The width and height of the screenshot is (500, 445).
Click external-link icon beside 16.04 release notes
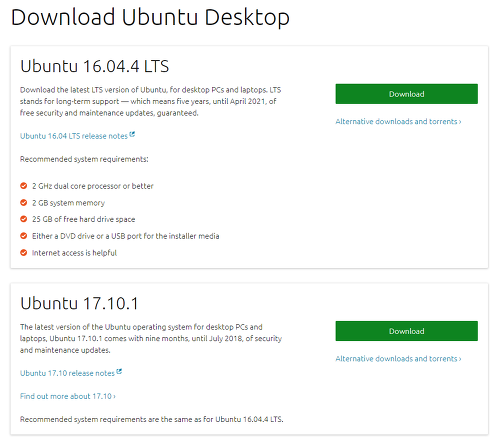point(132,134)
